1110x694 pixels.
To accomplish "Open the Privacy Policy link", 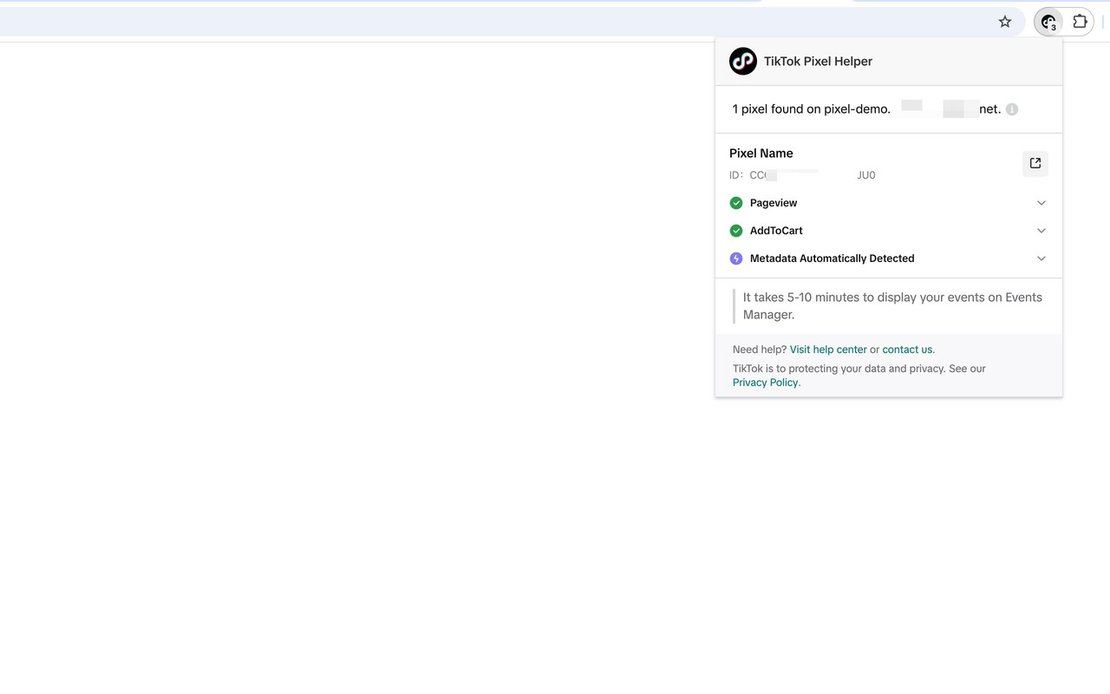I will point(766,383).
